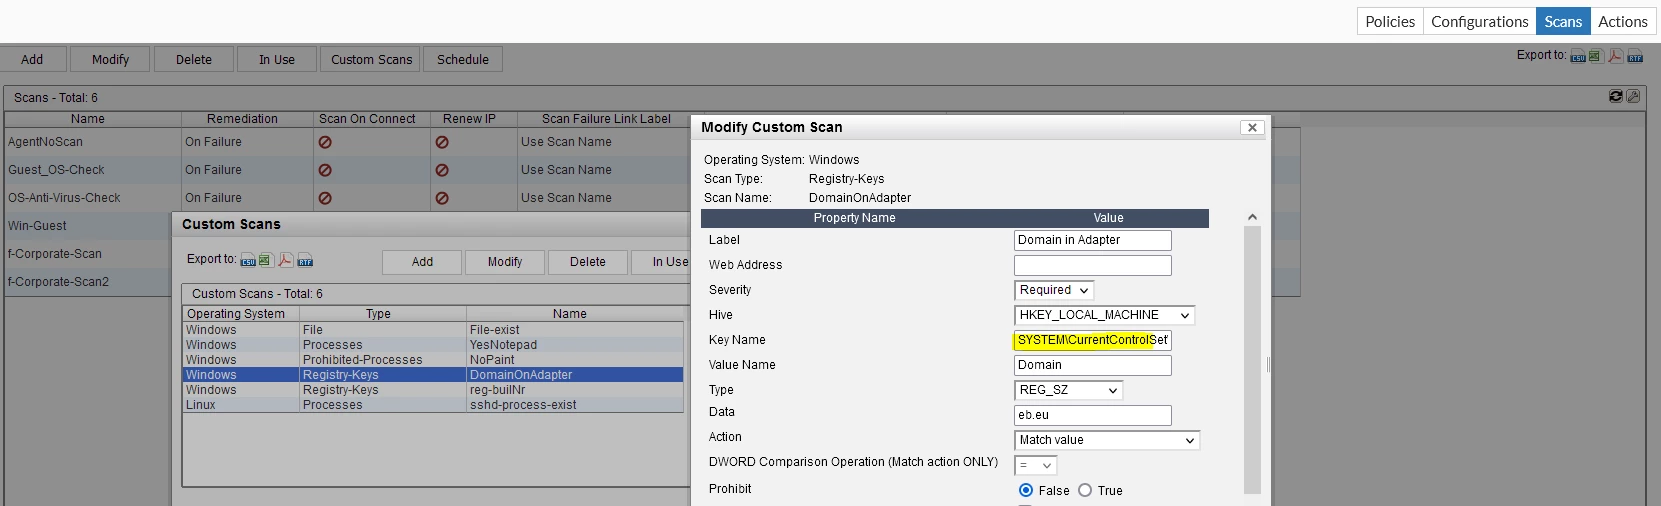Sort custom scans by Operating System header

[236, 314]
